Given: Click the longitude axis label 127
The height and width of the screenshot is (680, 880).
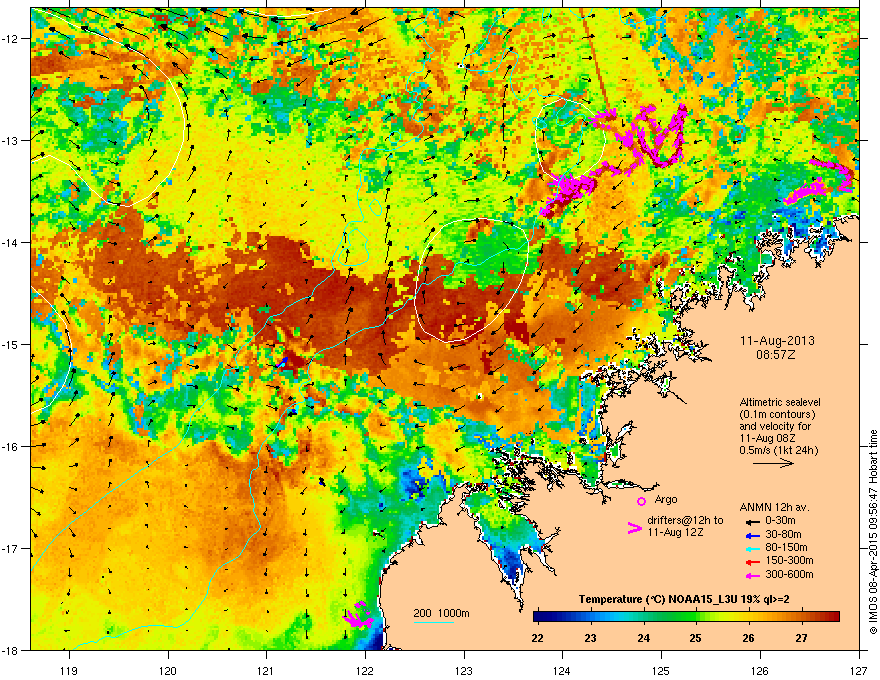Looking at the screenshot, I should (859, 671).
